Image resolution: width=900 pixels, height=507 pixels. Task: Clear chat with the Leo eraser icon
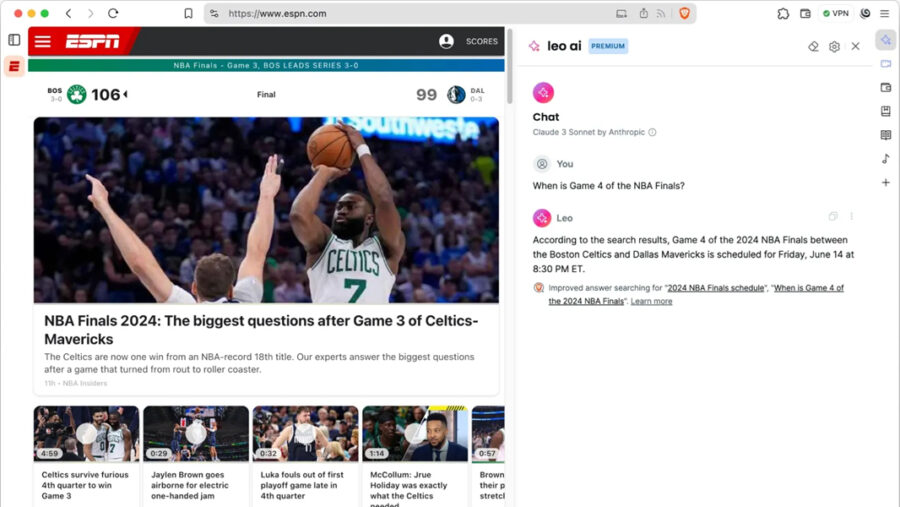click(813, 47)
